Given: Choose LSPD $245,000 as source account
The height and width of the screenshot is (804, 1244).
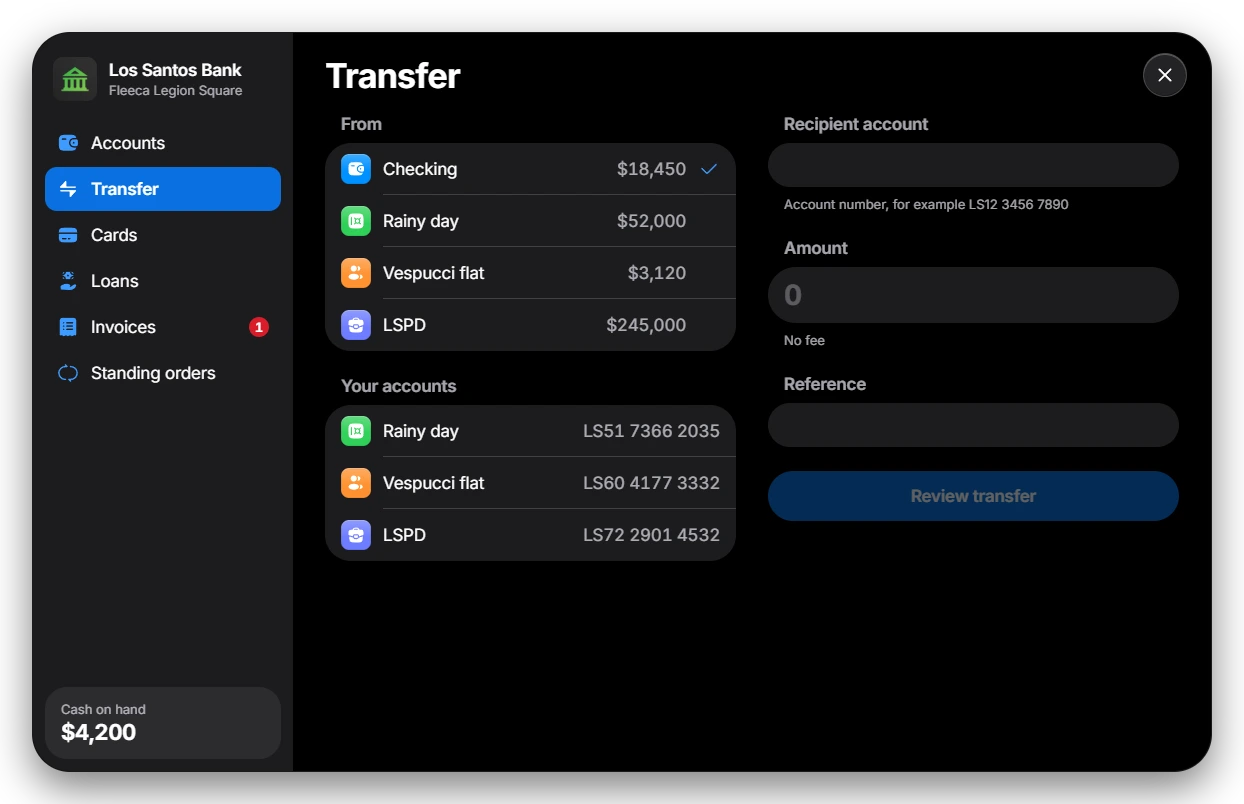Looking at the screenshot, I should (x=530, y=325).
